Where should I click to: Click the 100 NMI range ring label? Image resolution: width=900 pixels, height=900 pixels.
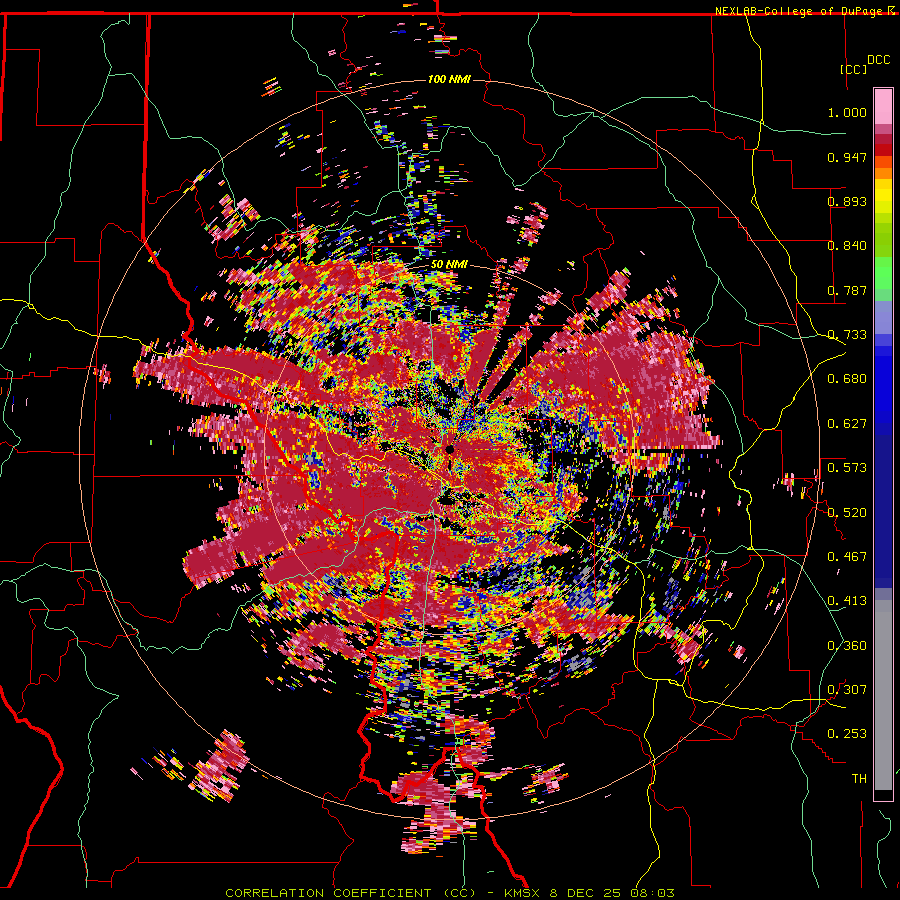(449, 79)
